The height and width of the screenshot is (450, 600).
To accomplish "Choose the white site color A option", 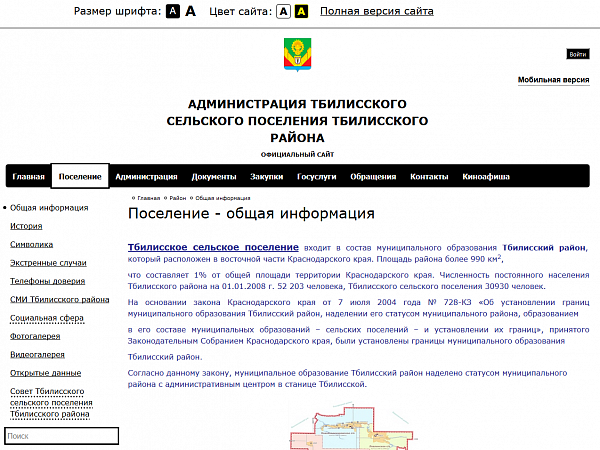I will click(283, 11).
